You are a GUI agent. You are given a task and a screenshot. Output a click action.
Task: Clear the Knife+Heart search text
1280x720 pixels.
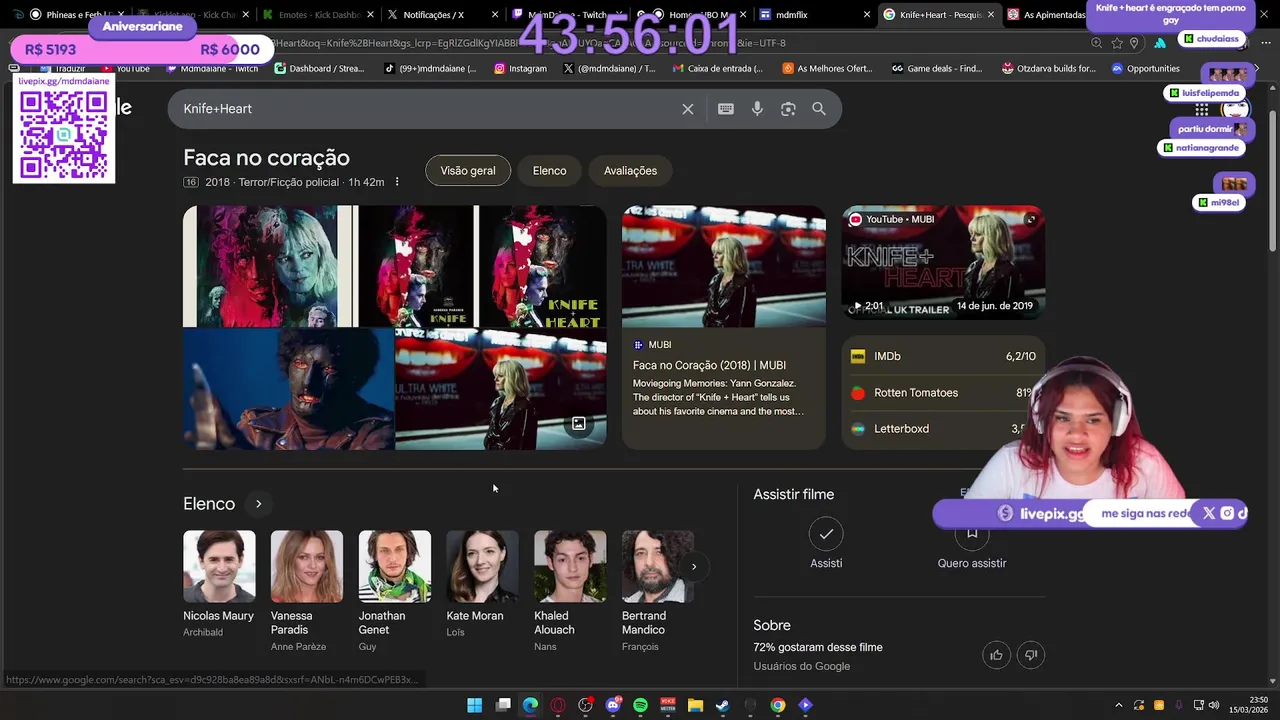click(688, 109)
